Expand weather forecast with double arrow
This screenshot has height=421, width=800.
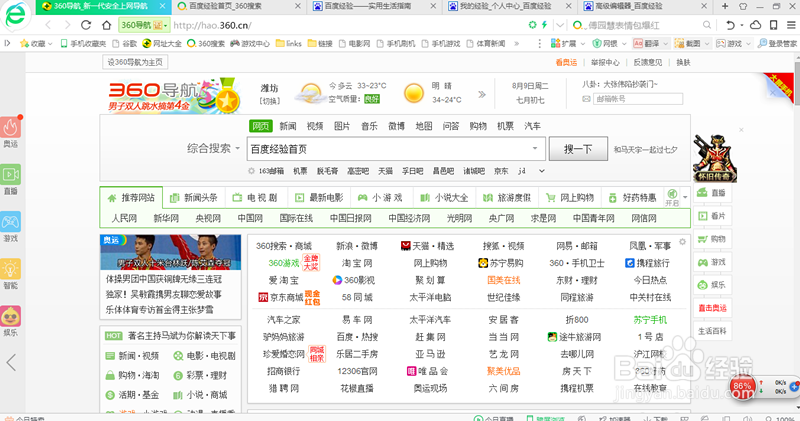pos(482,94)
